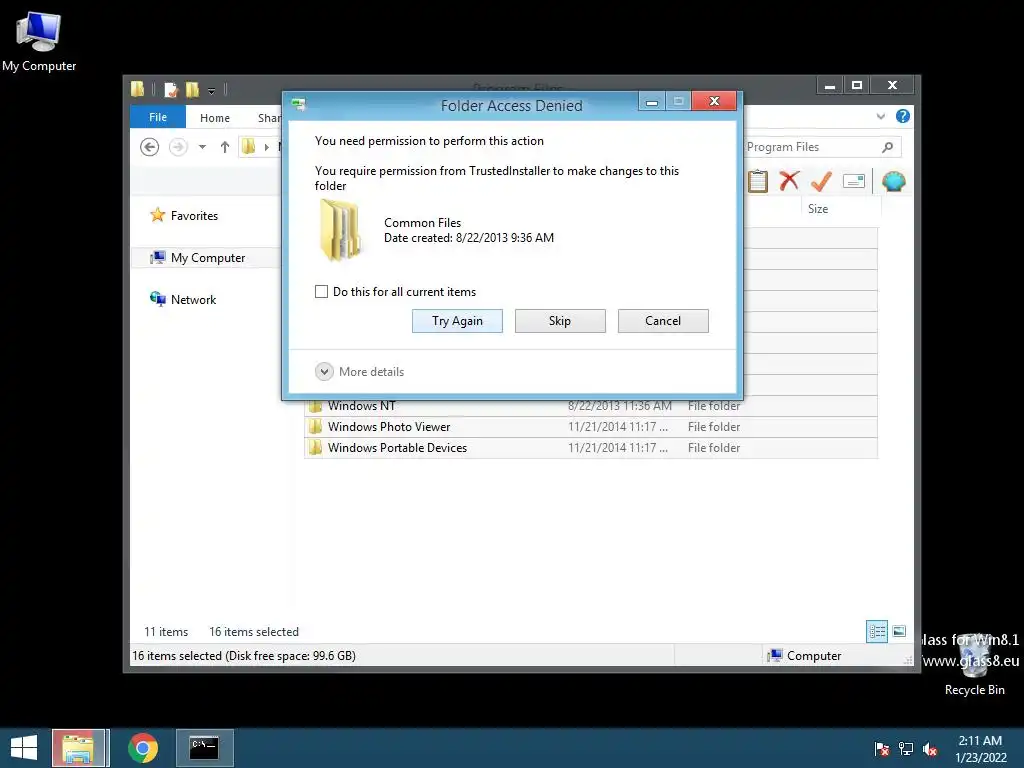Click the date cell of Windows Portable Devices
The height and width of the screenshot is (768, 1024).
(618, 447)
